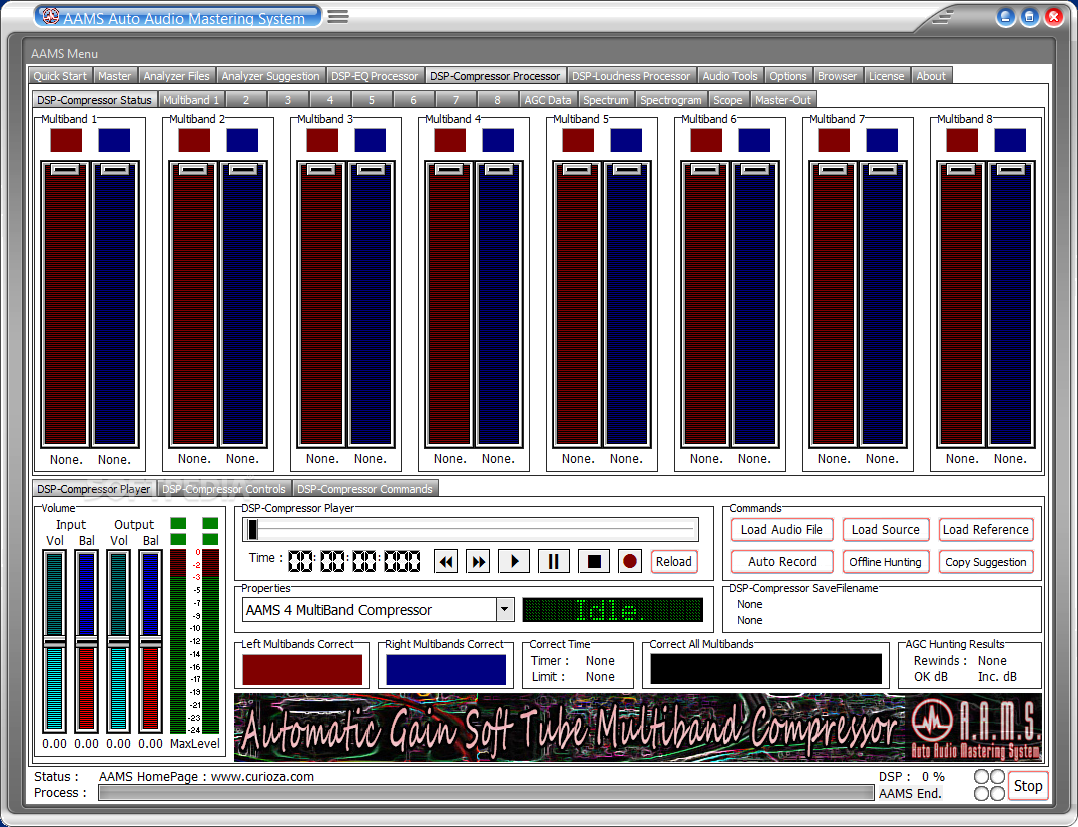Click the Load Audio File button
Image resolution: width=1078 pixels, height=827 pixels.
point(782,529)
